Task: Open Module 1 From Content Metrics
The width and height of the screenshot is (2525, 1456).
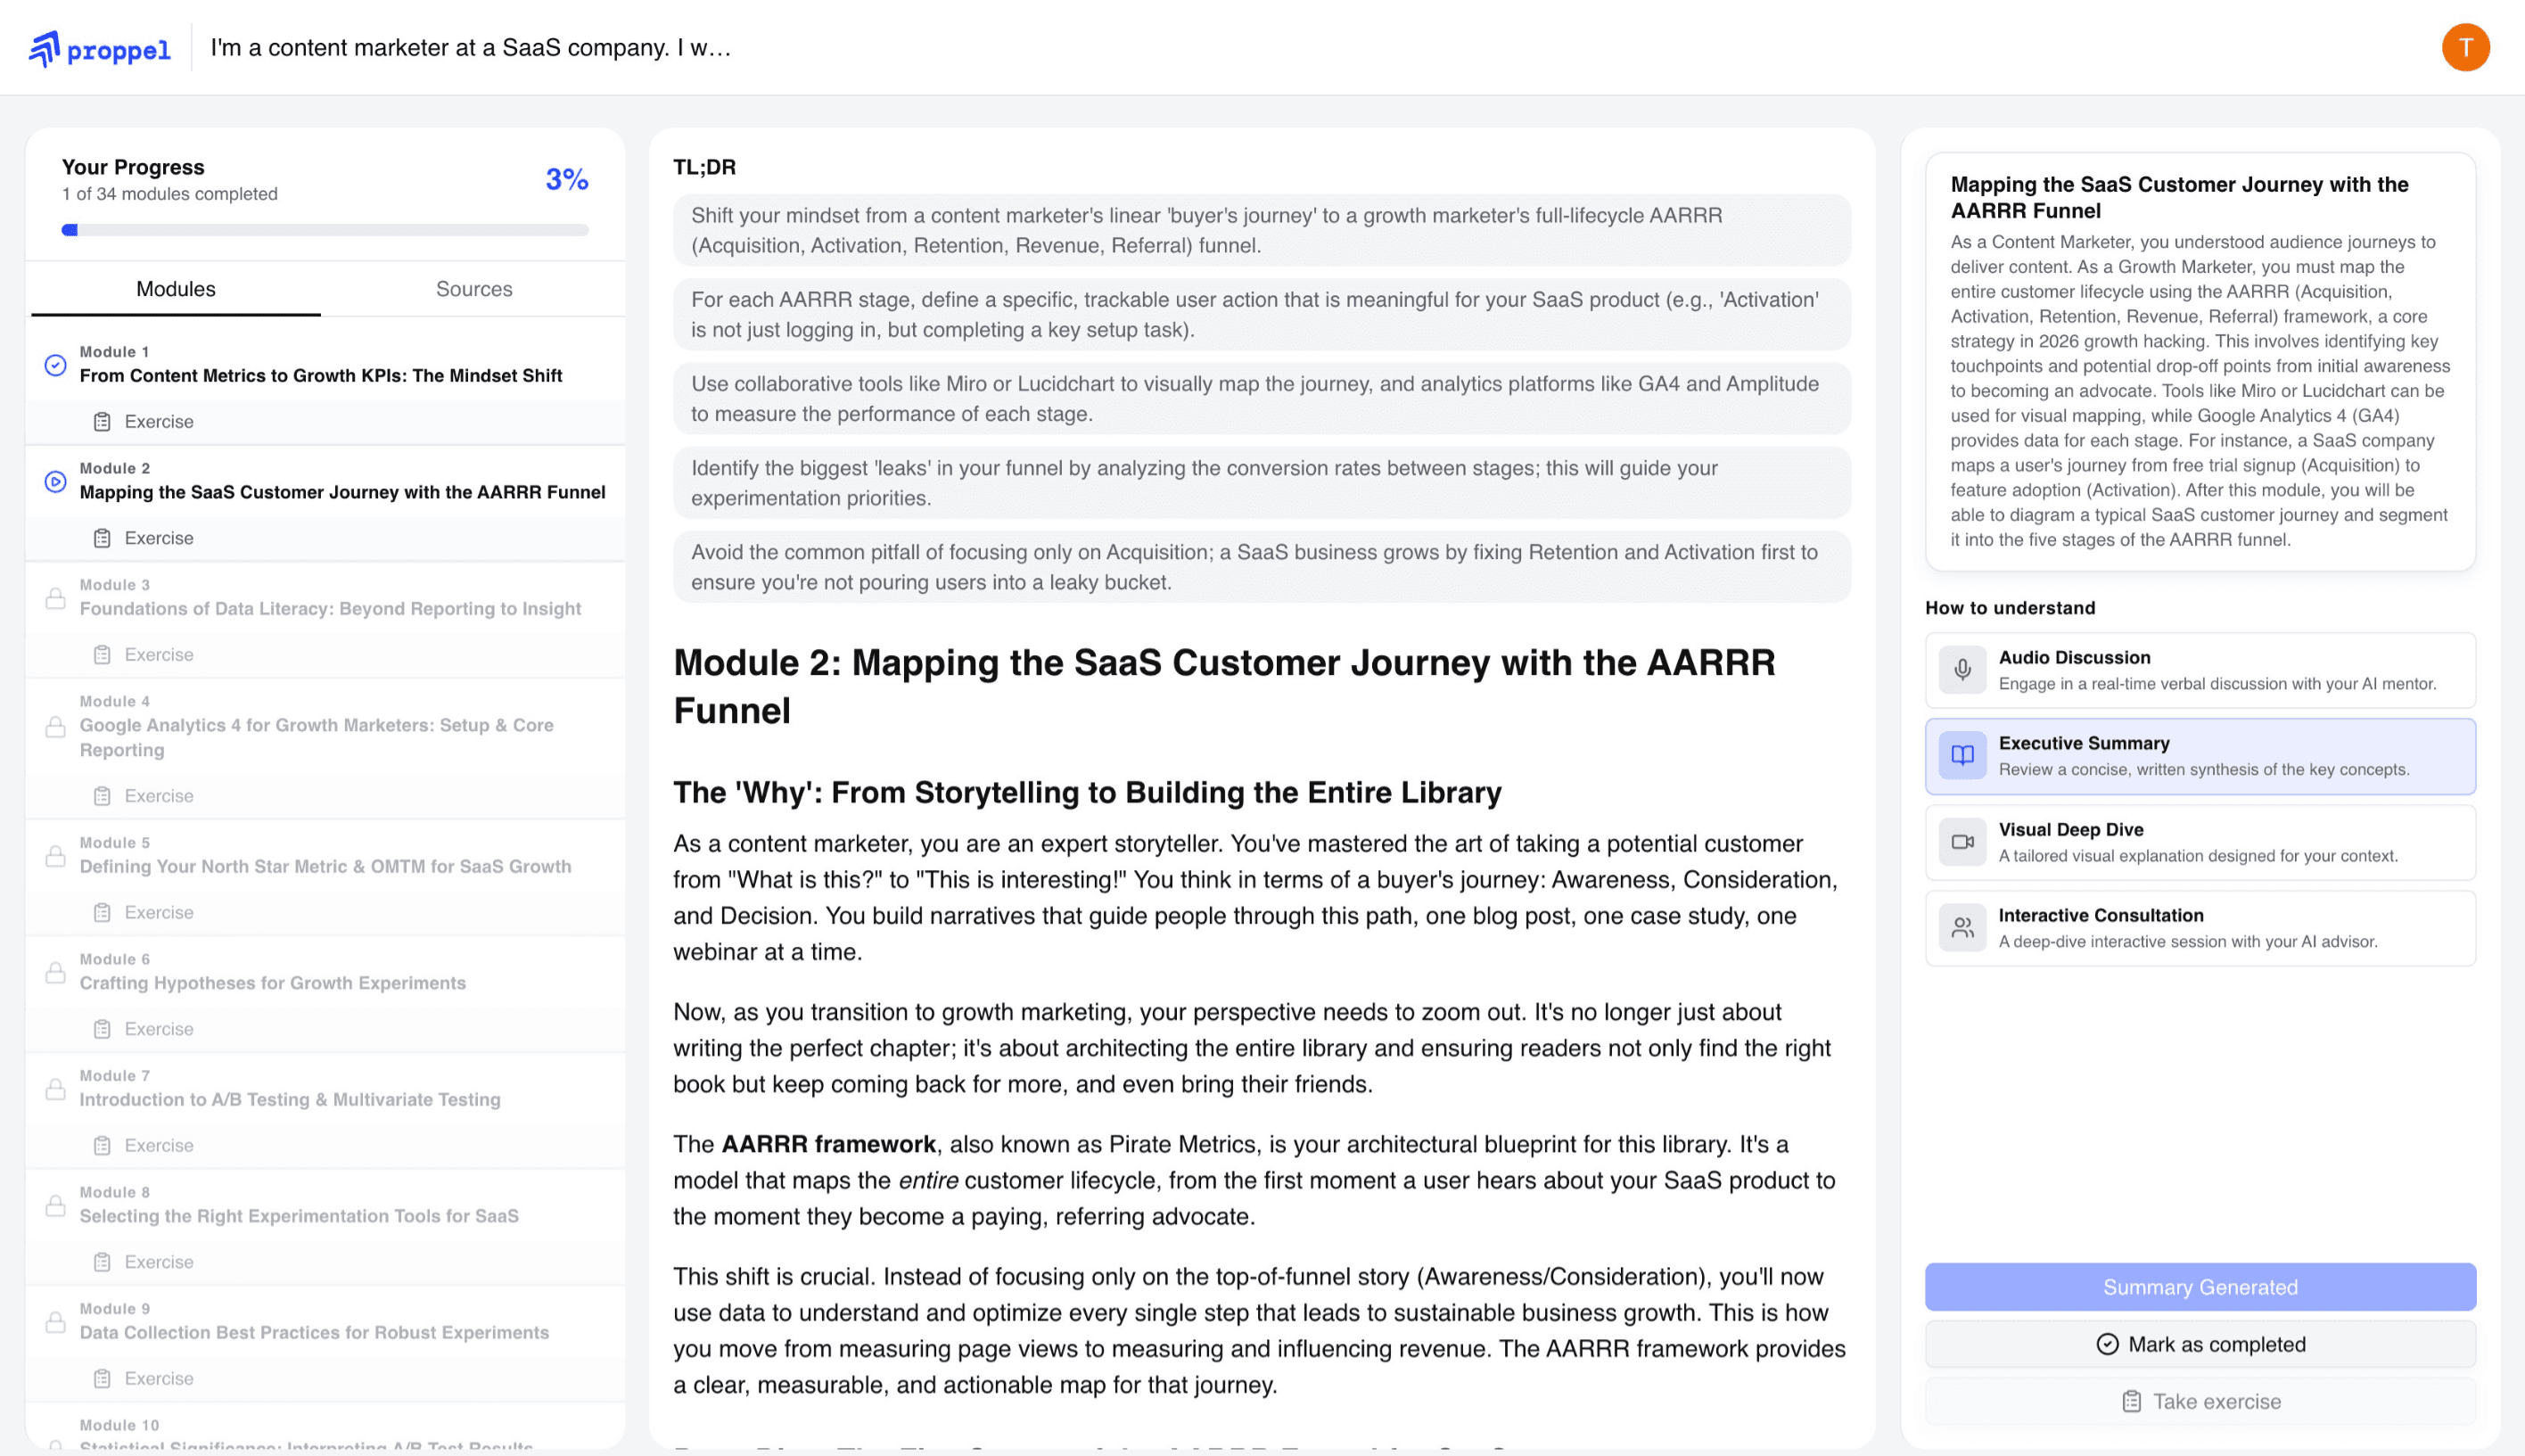Action: click(x=320, y=375)
